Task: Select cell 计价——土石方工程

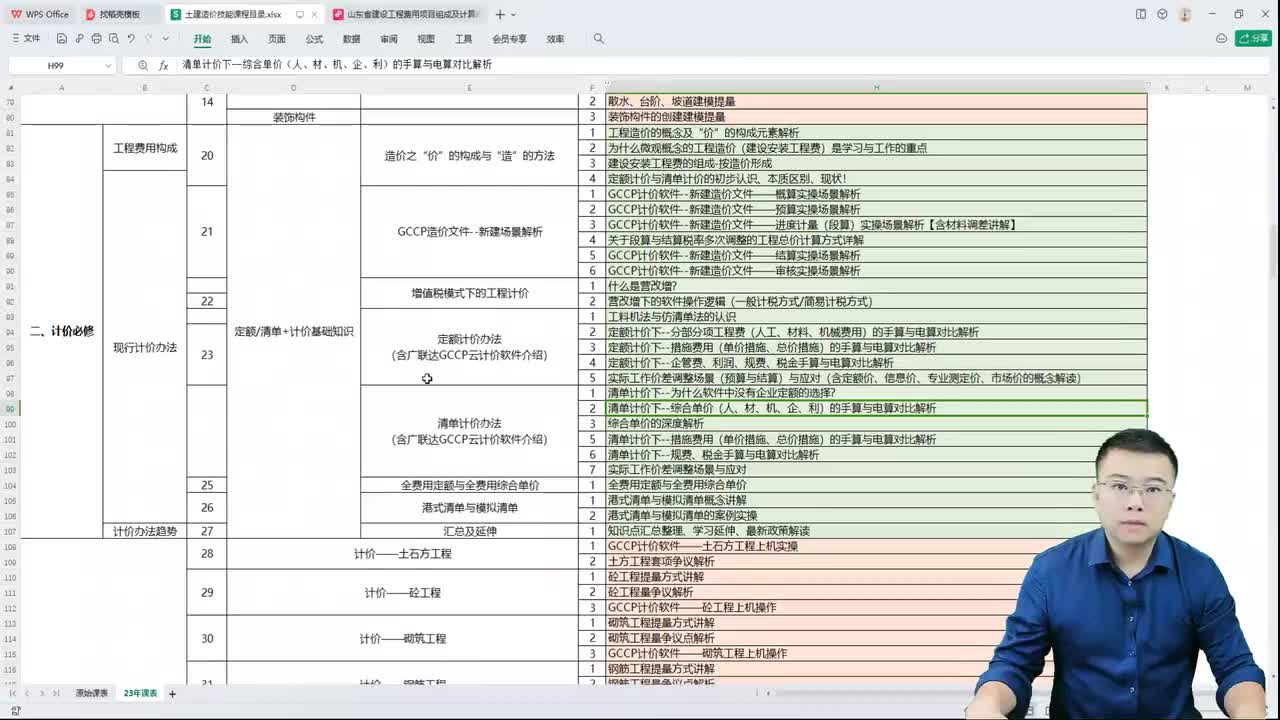Action: tap(403, 554)
